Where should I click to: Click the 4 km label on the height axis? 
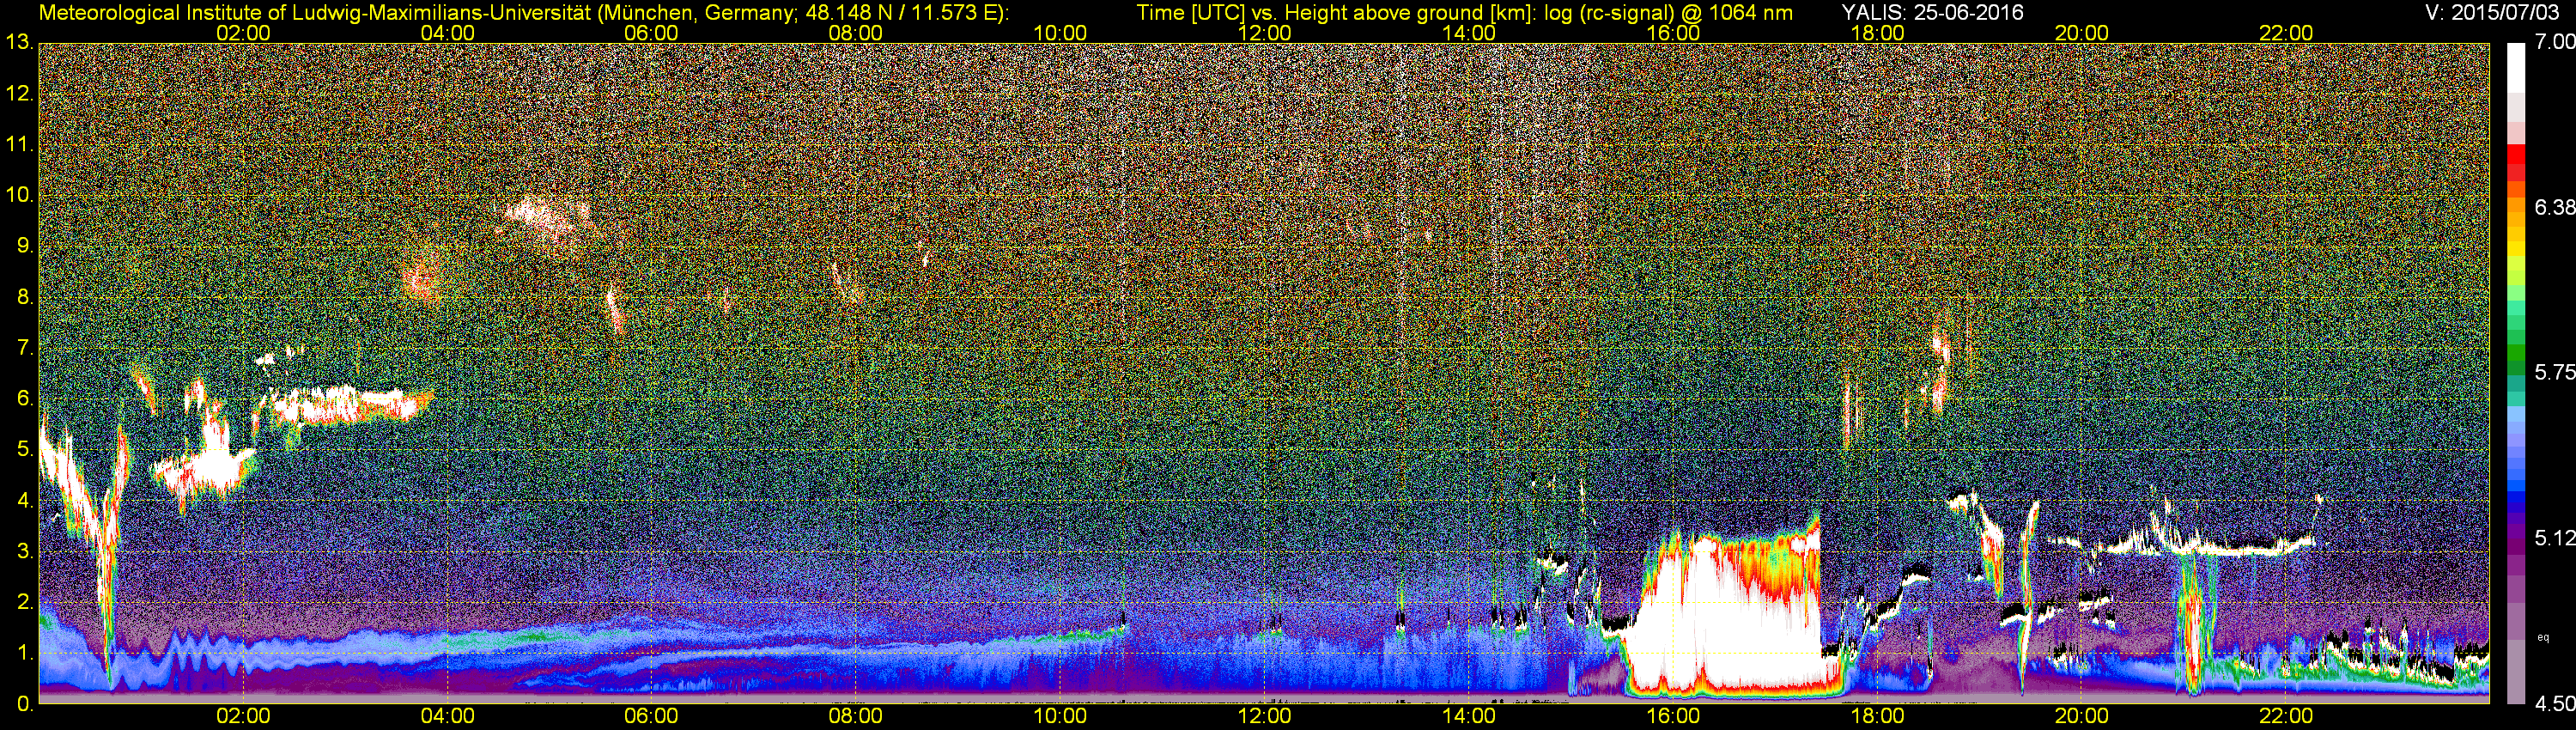tap(24, 501)
